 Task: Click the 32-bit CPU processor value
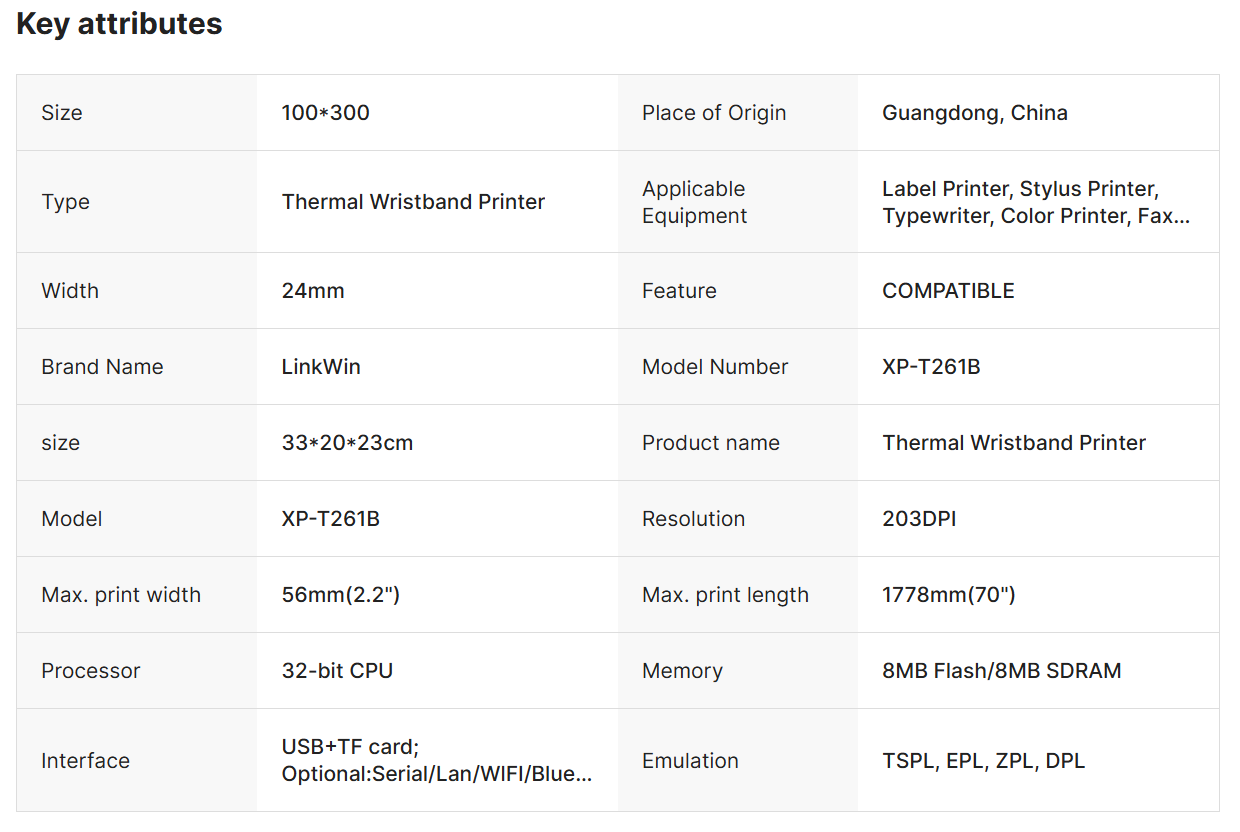click(x=337, y=671)
